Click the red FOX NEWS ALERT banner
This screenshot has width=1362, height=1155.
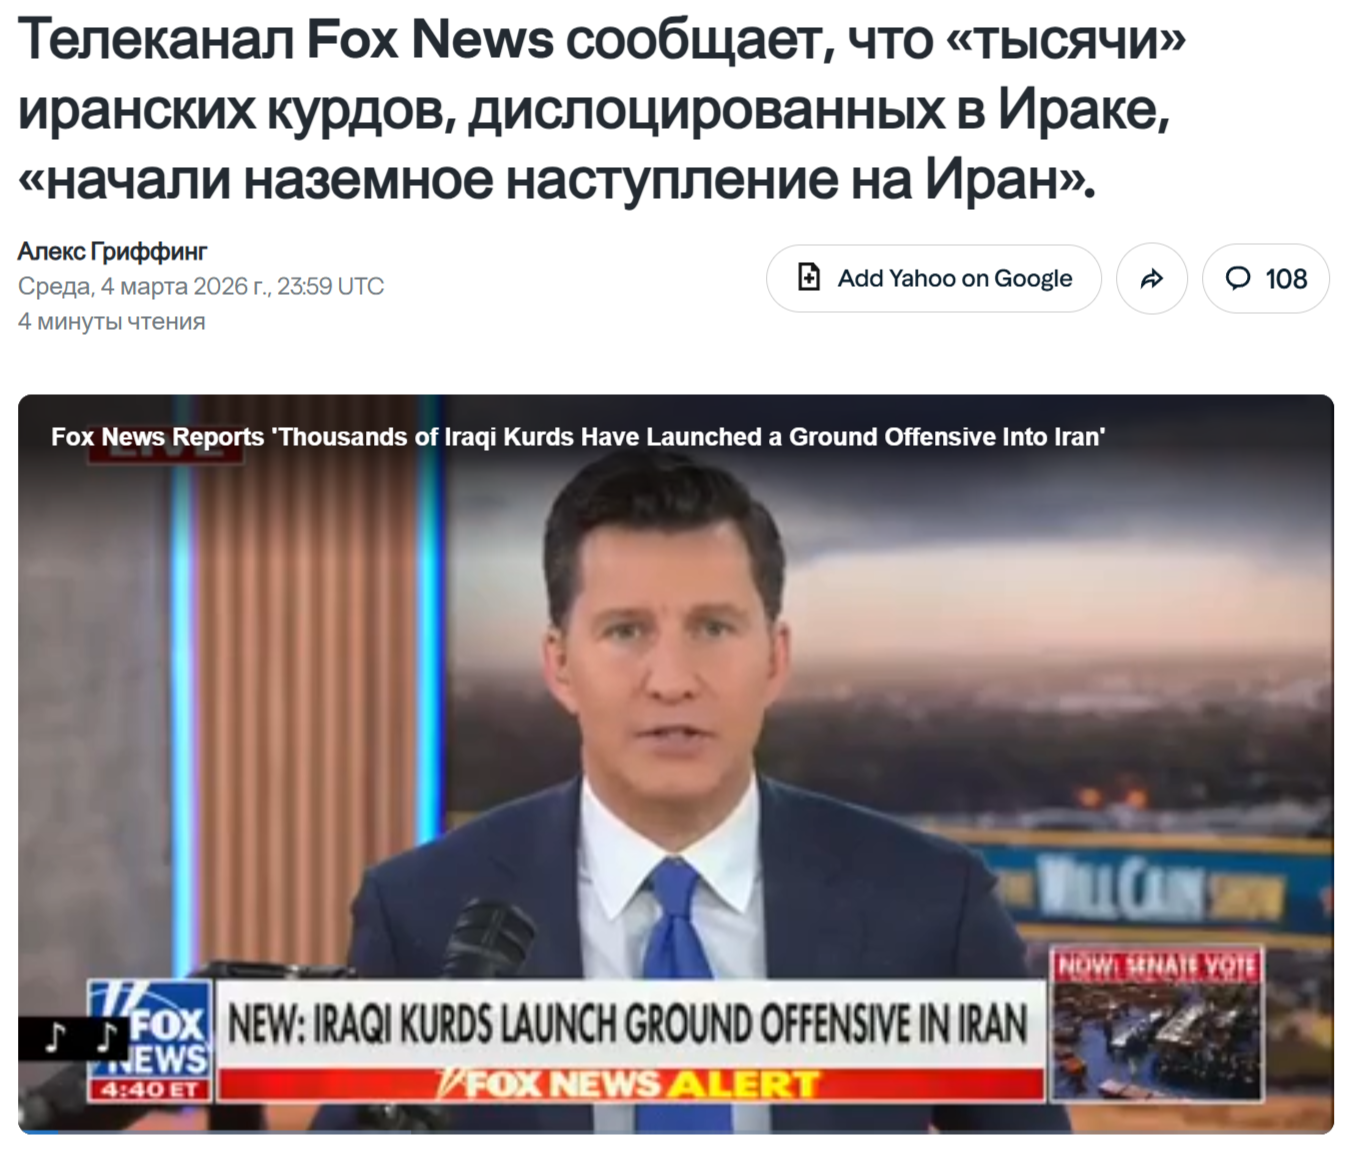pos(631,1084)
